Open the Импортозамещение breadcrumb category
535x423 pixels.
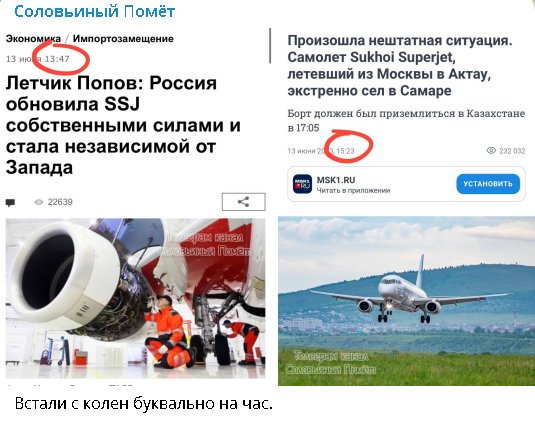coord(123,39)
